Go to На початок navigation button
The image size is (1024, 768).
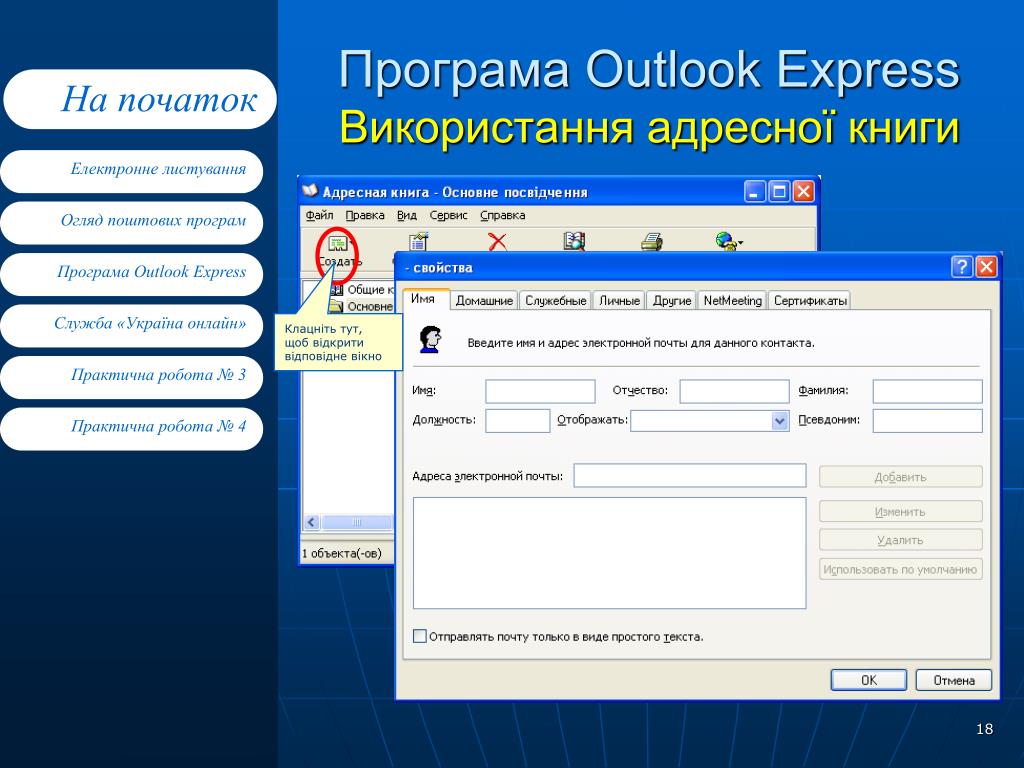point(140,99)
